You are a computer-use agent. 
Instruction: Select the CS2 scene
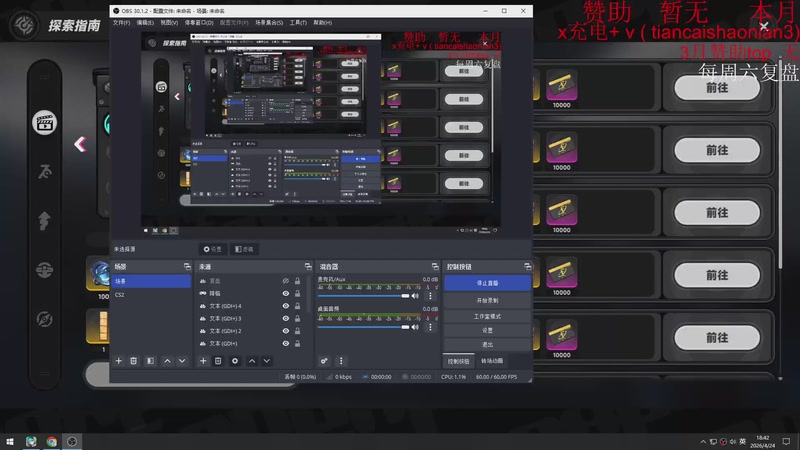coord(151,294)
